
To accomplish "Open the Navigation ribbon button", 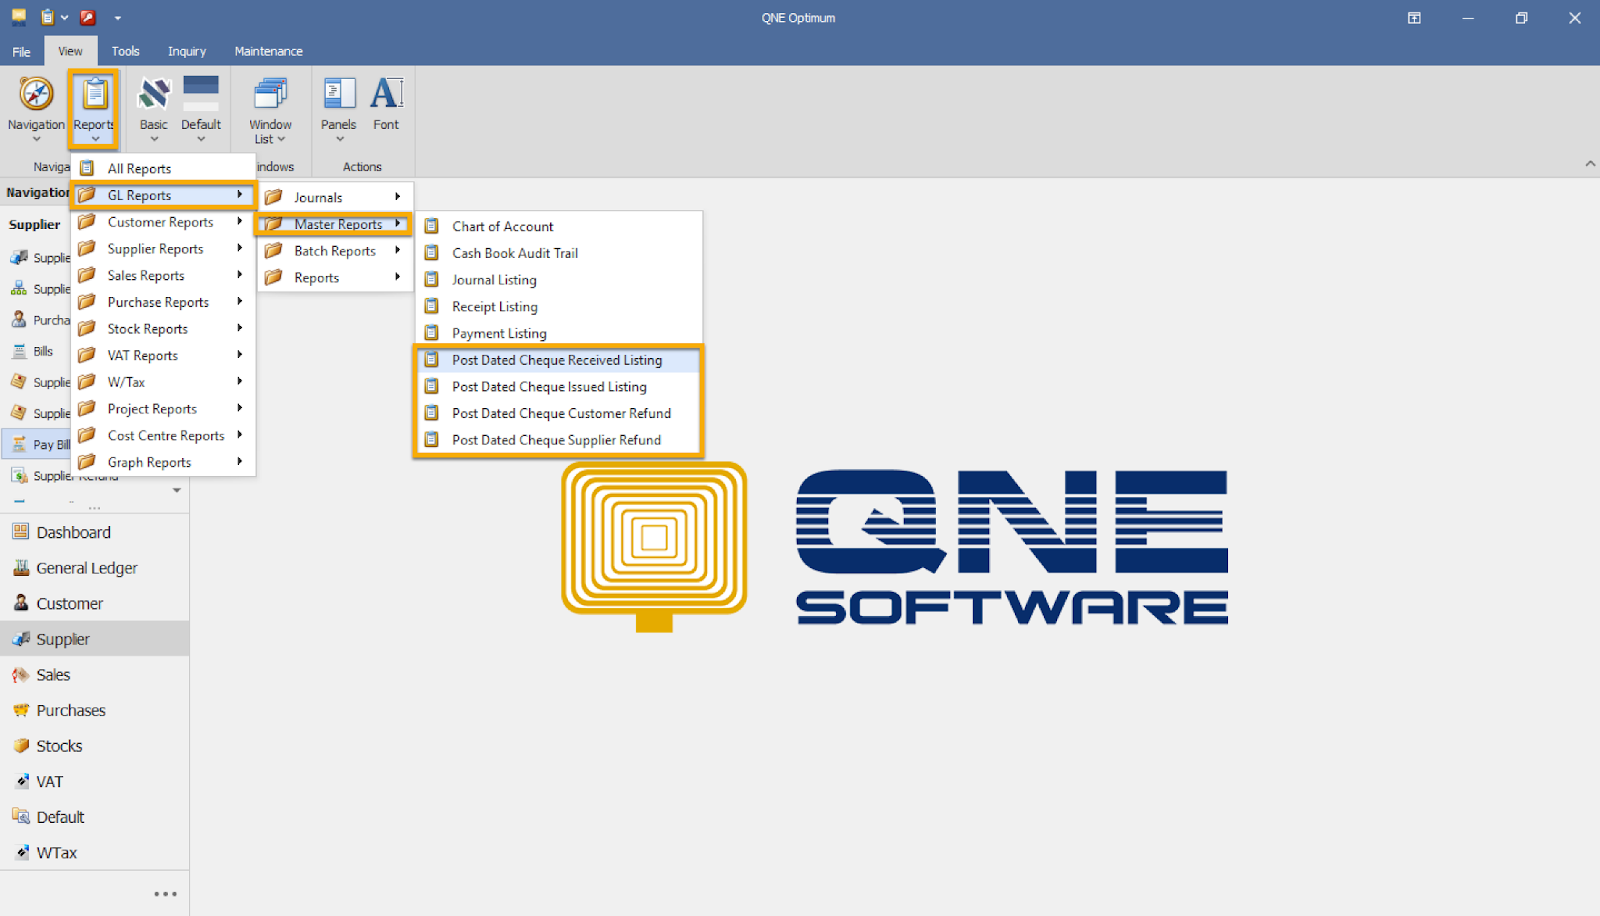I will 36,108.
